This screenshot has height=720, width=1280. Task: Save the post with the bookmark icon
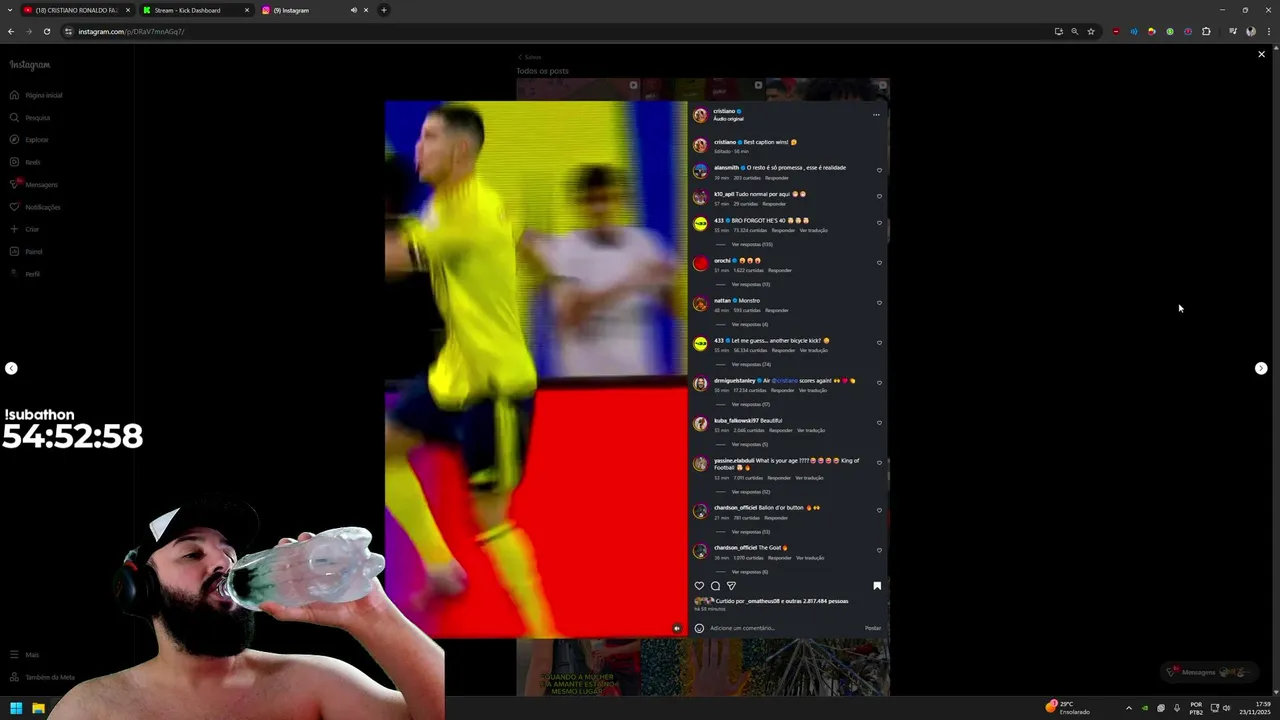(877, 586)
